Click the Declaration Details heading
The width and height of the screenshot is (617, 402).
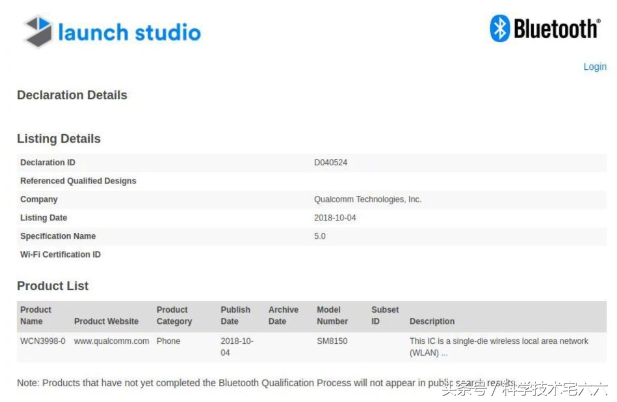click(72, 95)
